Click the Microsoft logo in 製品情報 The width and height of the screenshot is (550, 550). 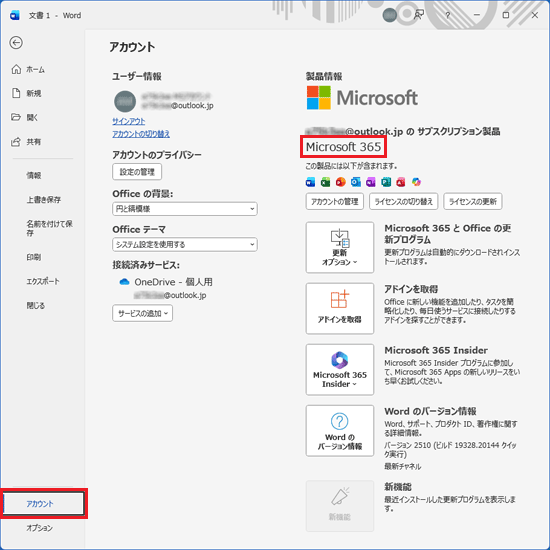[x=362, y=98]
